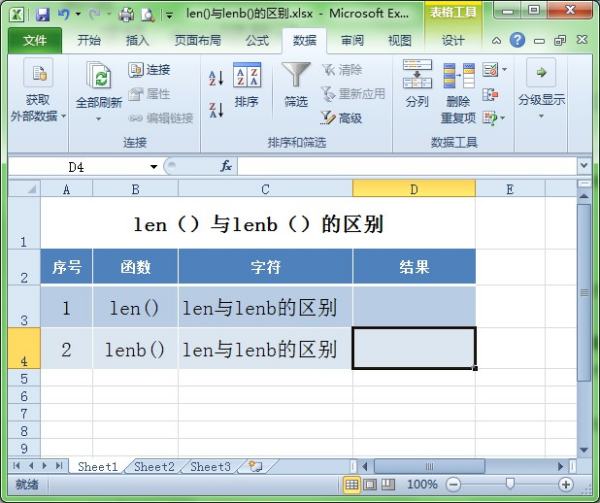
Task: Click the 结果 header cell
Action: (x=414, y=267)
